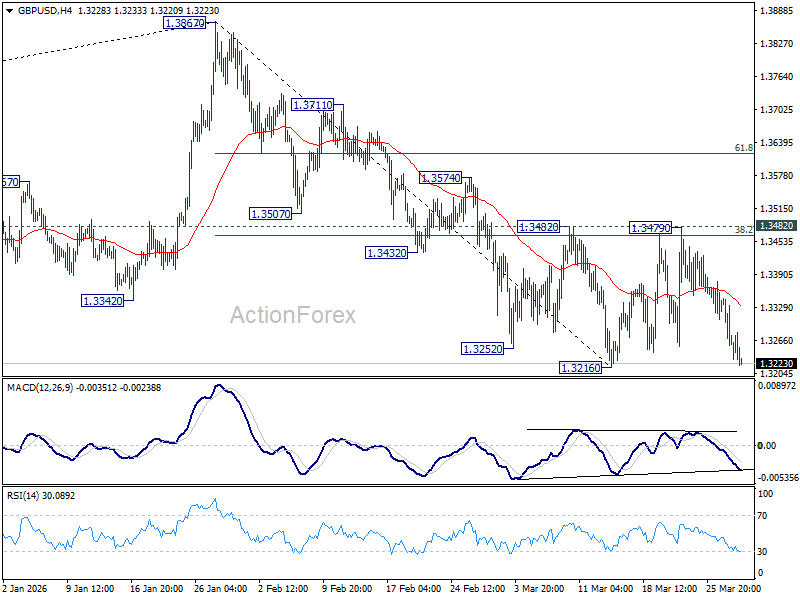The height and width of the screenshot is (600, 800).
Task: Select the 1.33420 low price label
Action: point(103,301)
